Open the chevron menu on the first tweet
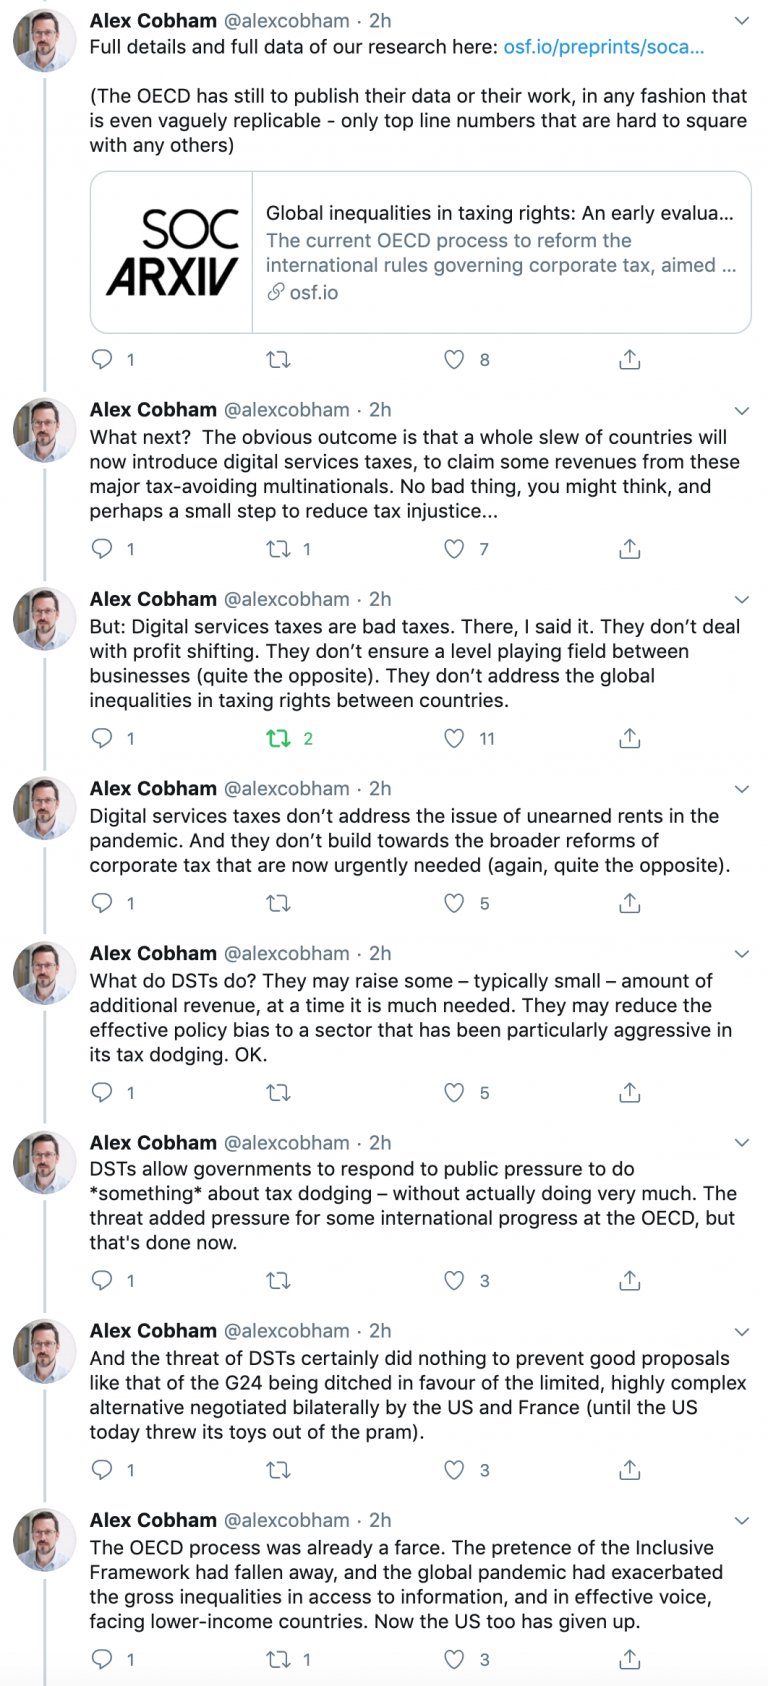 [741, 21]
